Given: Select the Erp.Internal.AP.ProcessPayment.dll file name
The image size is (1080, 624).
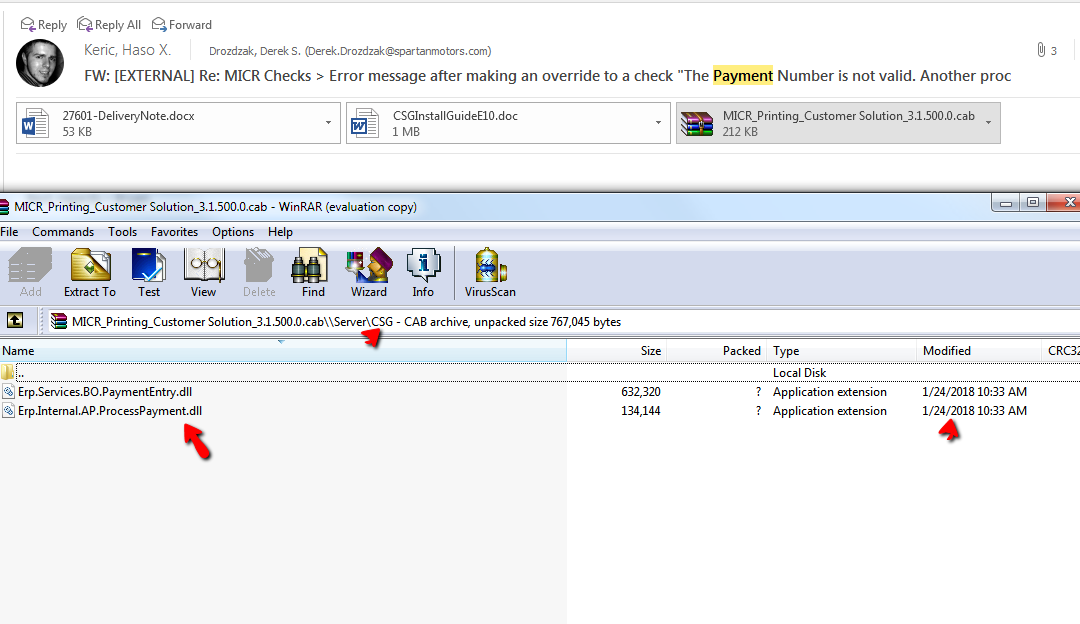Looking at the screenshot, I should click(x=110, y=411).
